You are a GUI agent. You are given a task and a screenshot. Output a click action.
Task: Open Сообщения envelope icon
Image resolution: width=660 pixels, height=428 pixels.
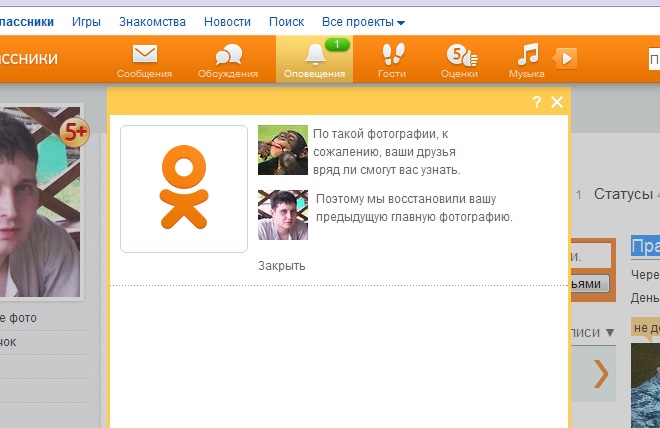pos(144,54)
